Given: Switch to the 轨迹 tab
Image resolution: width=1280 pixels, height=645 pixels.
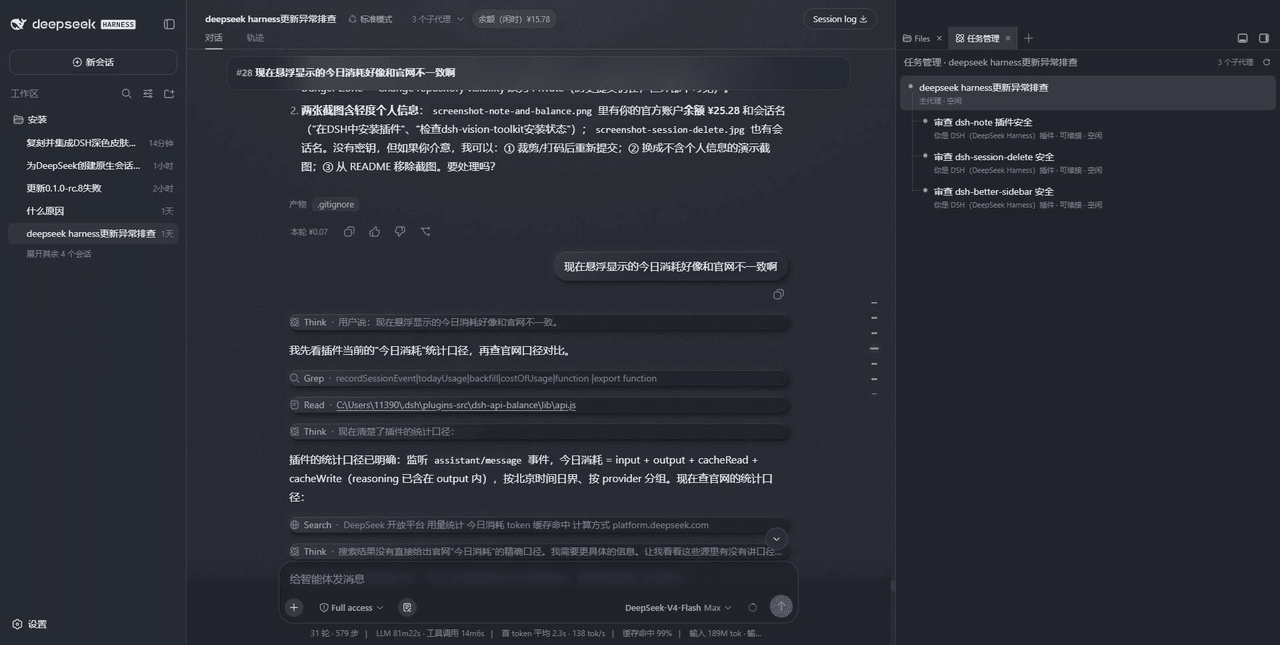Looking at the screenshot, I should click(255, 38).
